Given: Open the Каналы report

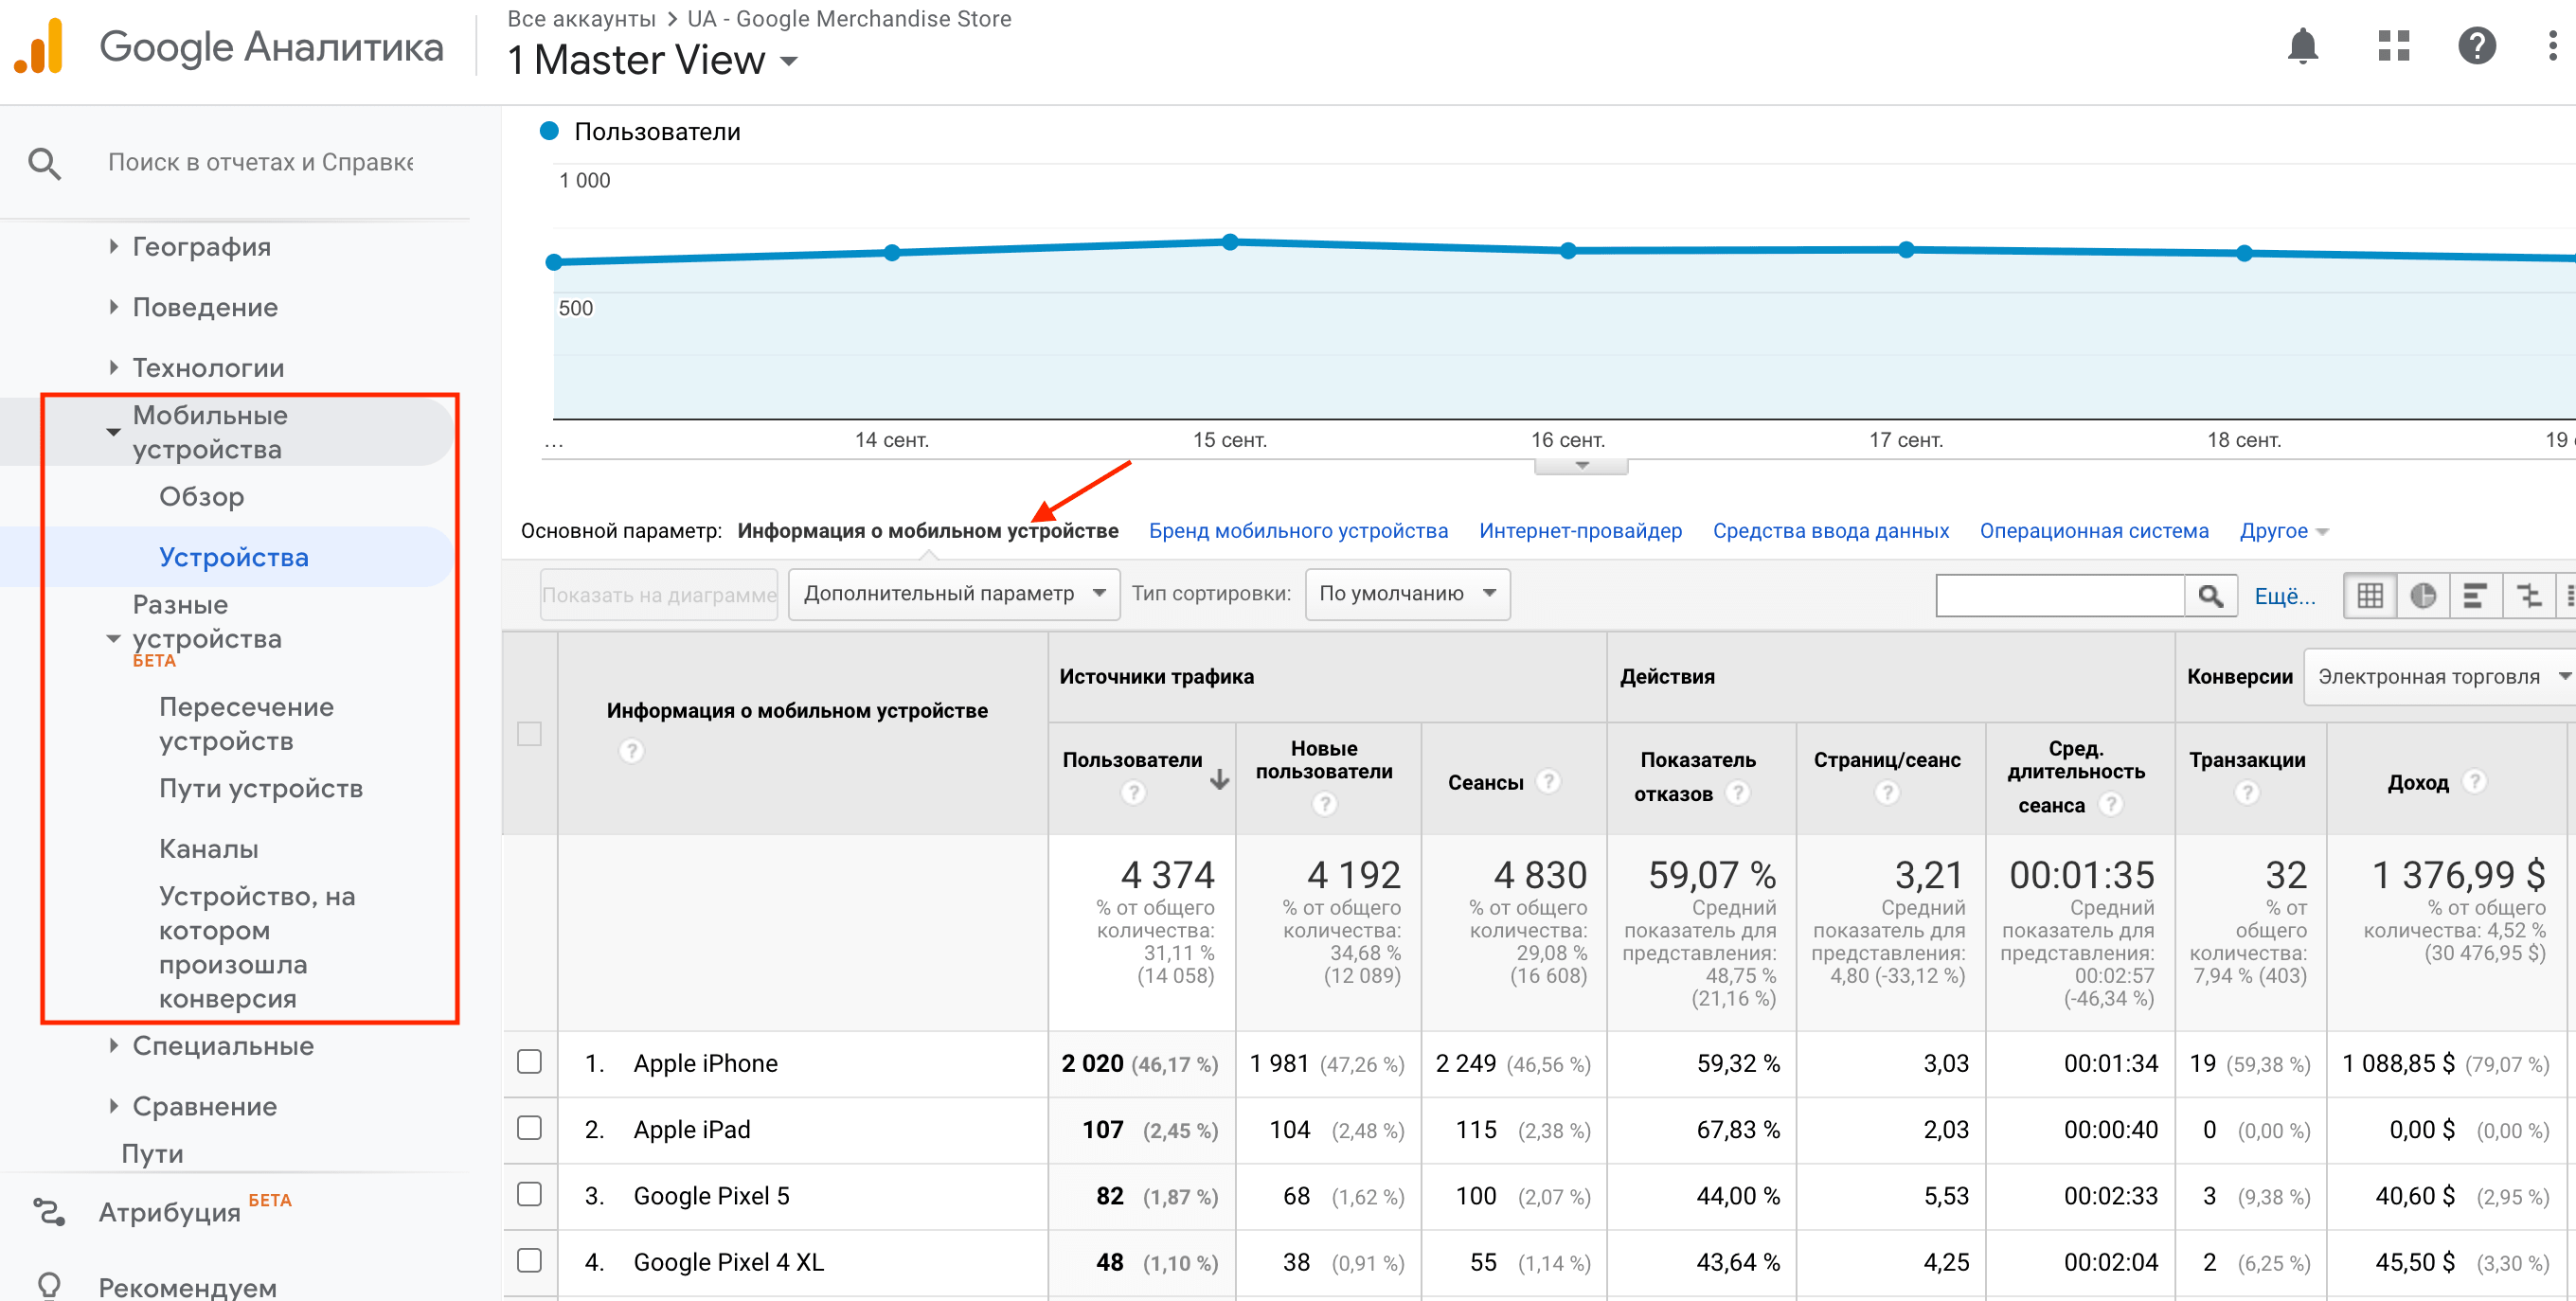Looking at the screenshot, I should (x=209, y=849).
